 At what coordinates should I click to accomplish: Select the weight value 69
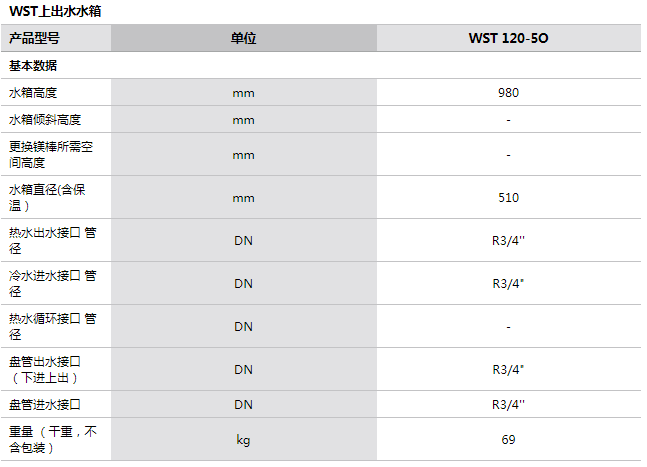508,439
